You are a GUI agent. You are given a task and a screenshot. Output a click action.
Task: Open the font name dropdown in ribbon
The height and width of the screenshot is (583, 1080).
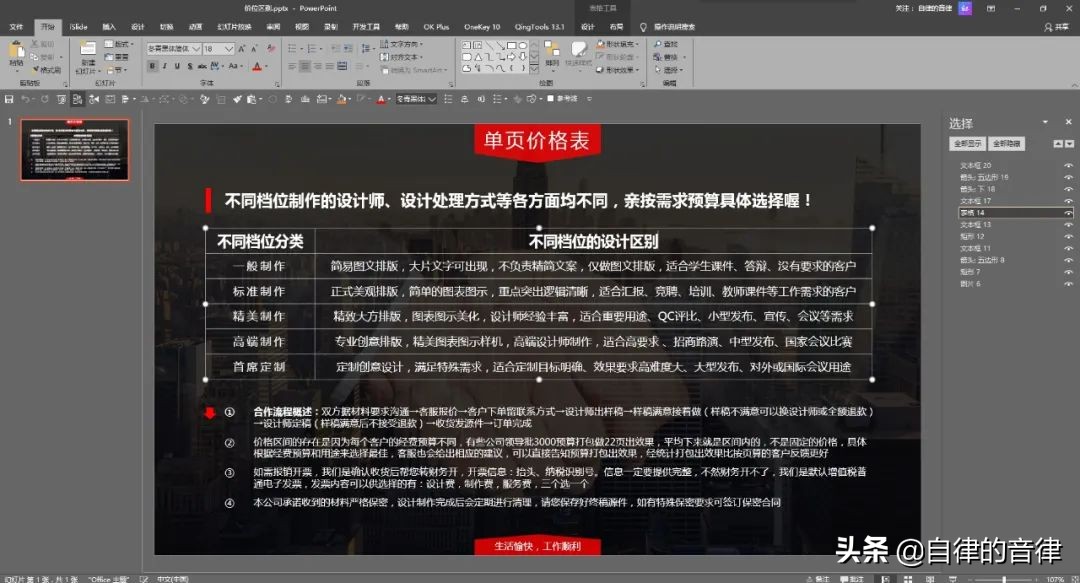click(x=196, y=49)
